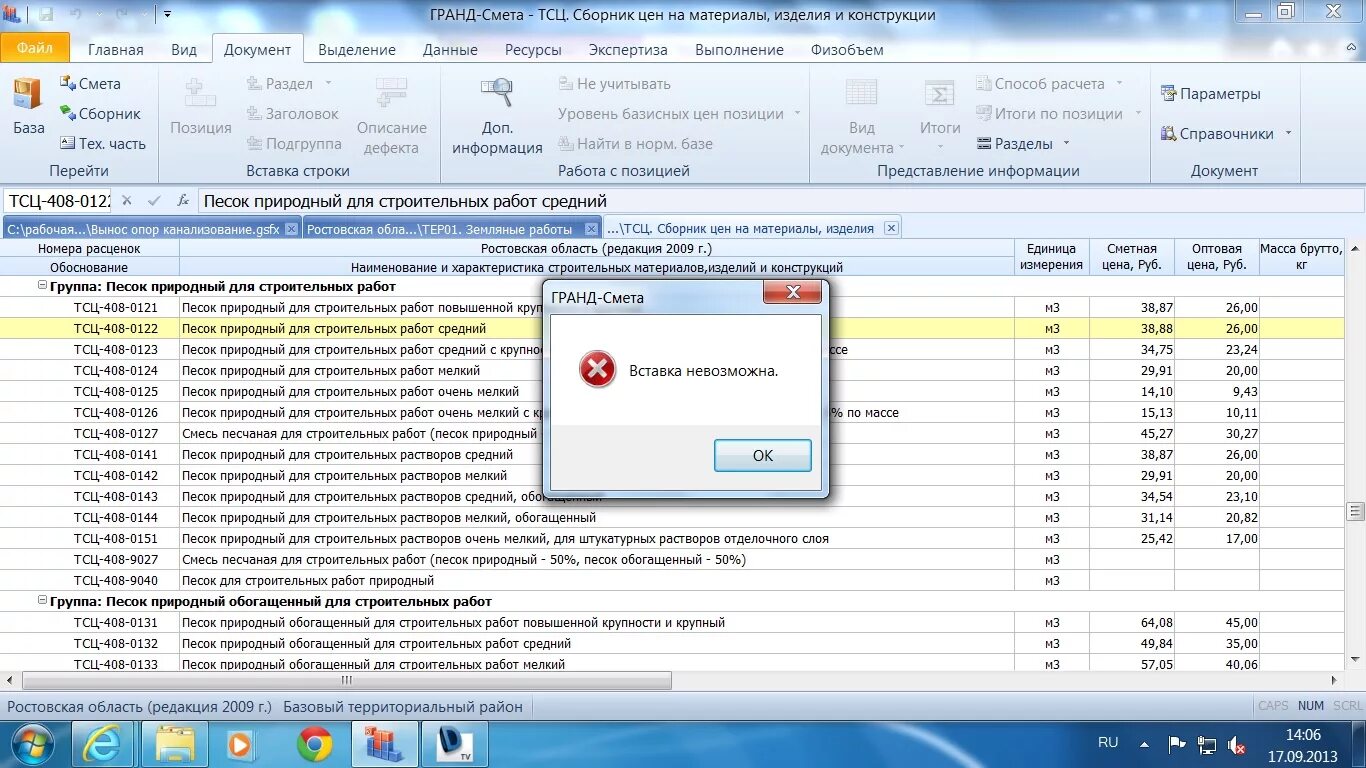Click the save icon in quick access toolbar
This screenshot has height=768, width=1366.
pos(46,14)
